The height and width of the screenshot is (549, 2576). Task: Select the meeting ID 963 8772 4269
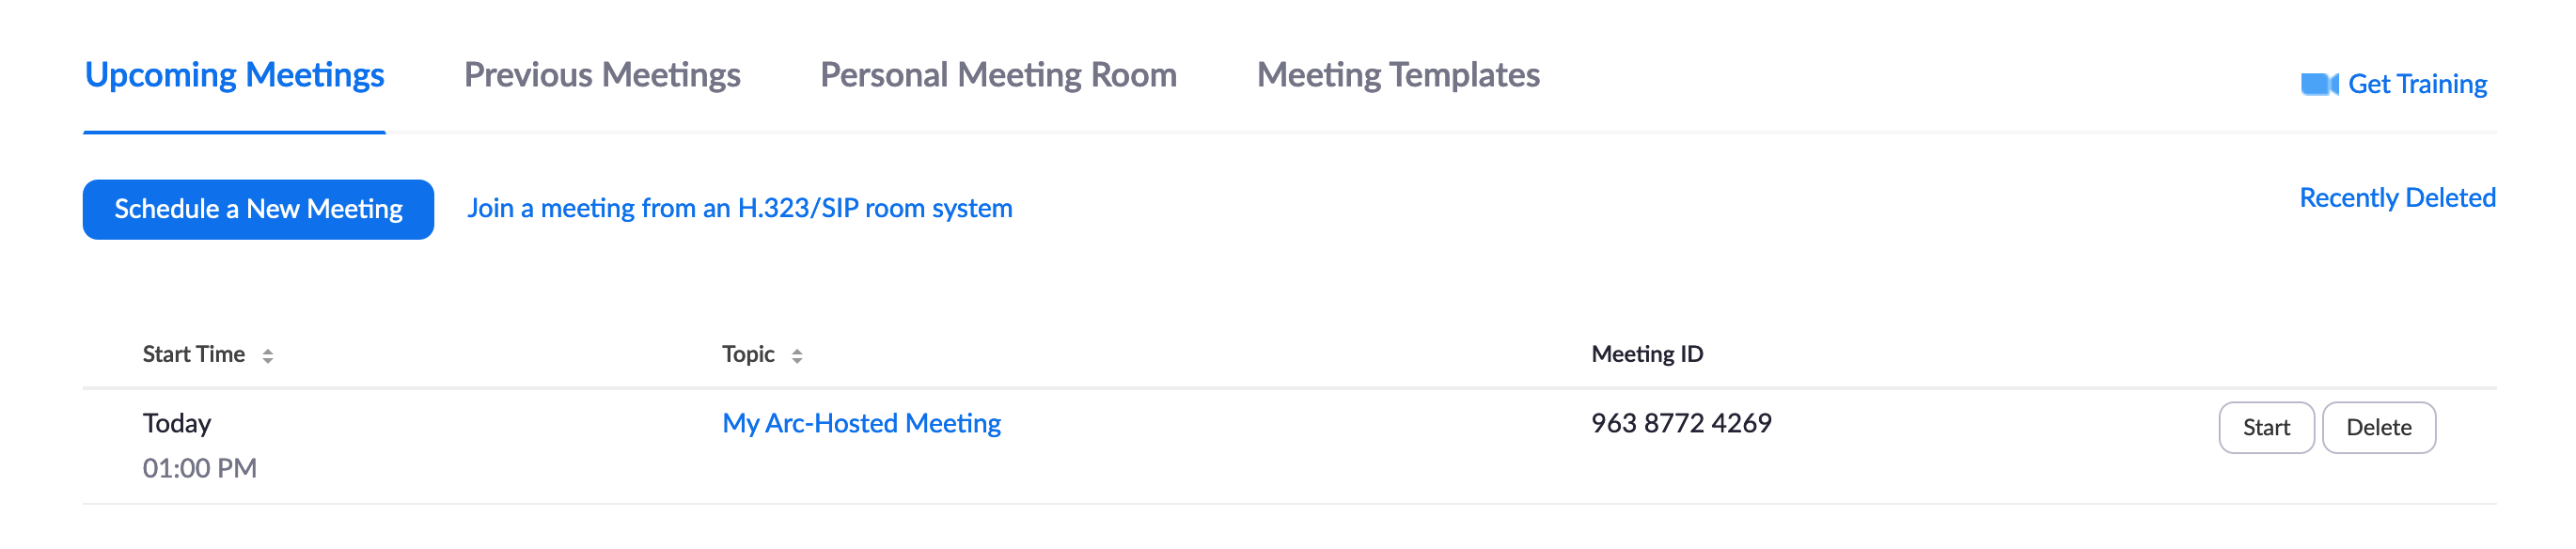[1681, 424]
